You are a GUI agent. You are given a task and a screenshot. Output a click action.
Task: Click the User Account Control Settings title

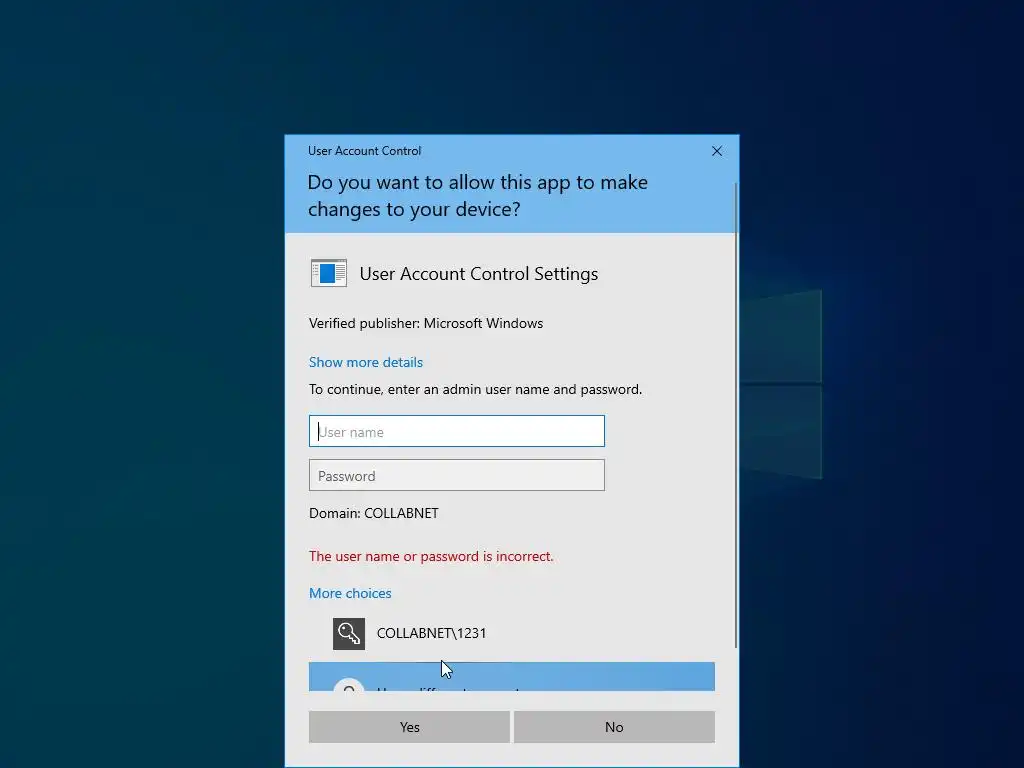click(479, 274)
